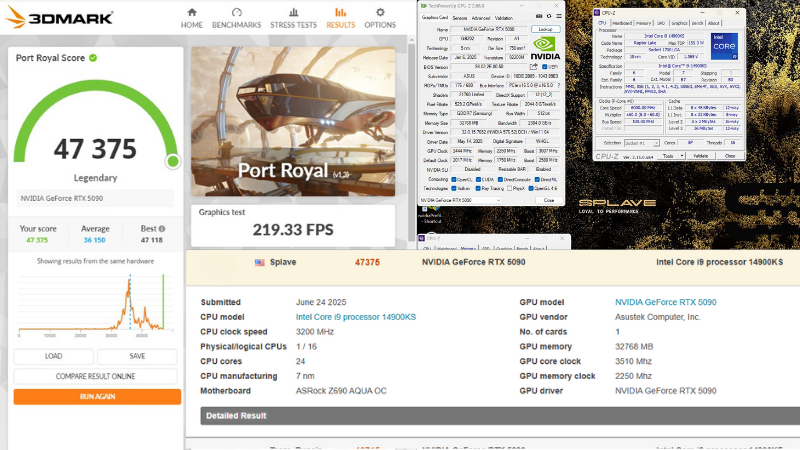Open the Intel Core i9 processor 14900KS CPU model link
Image resolution: width=800 pixels, height=450 pixels.
(x=356, y=317)
